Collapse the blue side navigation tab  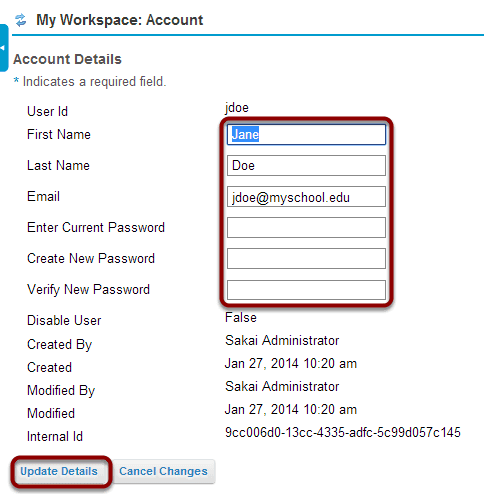pyautogui.click(x=3, y=48)
